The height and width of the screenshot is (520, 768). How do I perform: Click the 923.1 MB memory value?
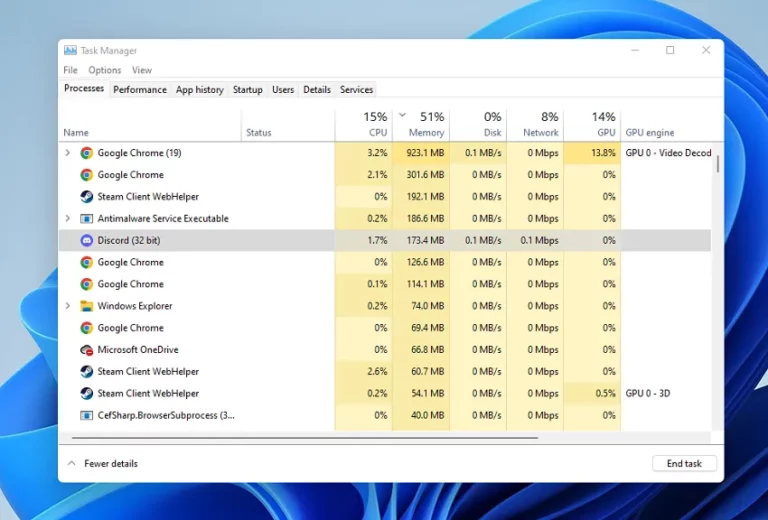[425, 153]
